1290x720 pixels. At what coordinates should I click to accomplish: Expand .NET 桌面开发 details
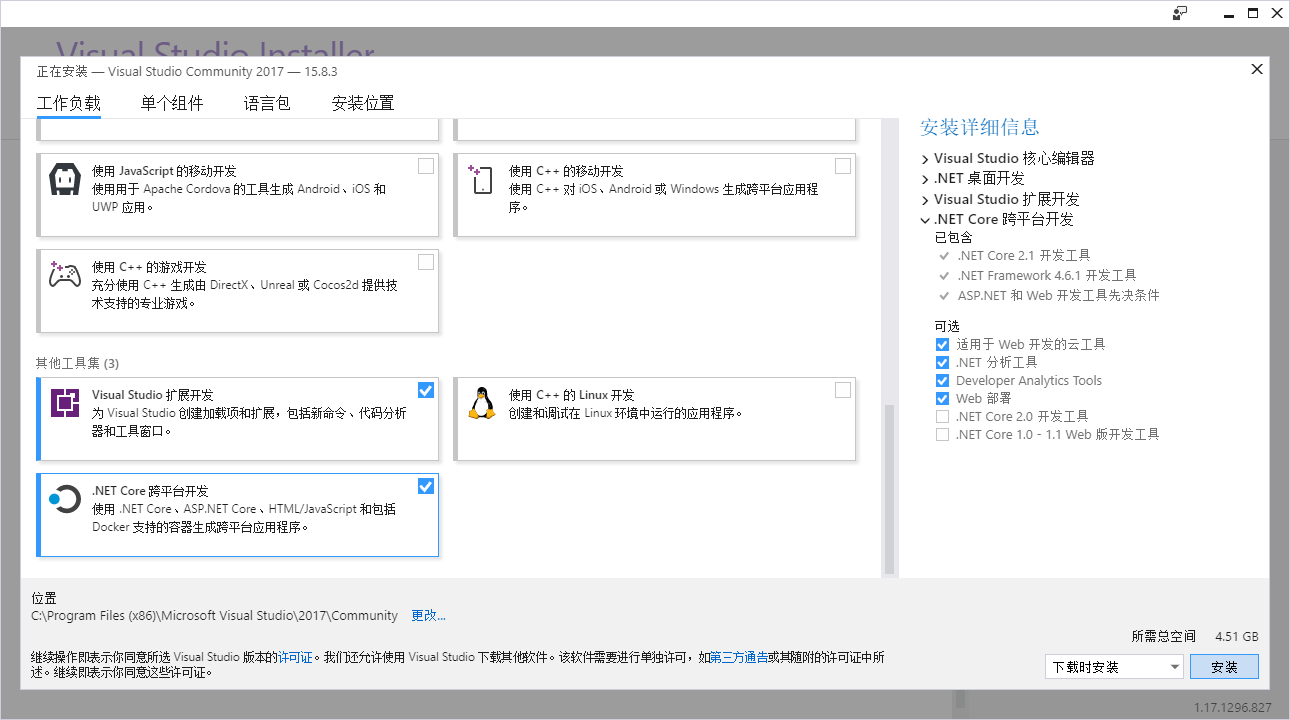tap(925, 178)
